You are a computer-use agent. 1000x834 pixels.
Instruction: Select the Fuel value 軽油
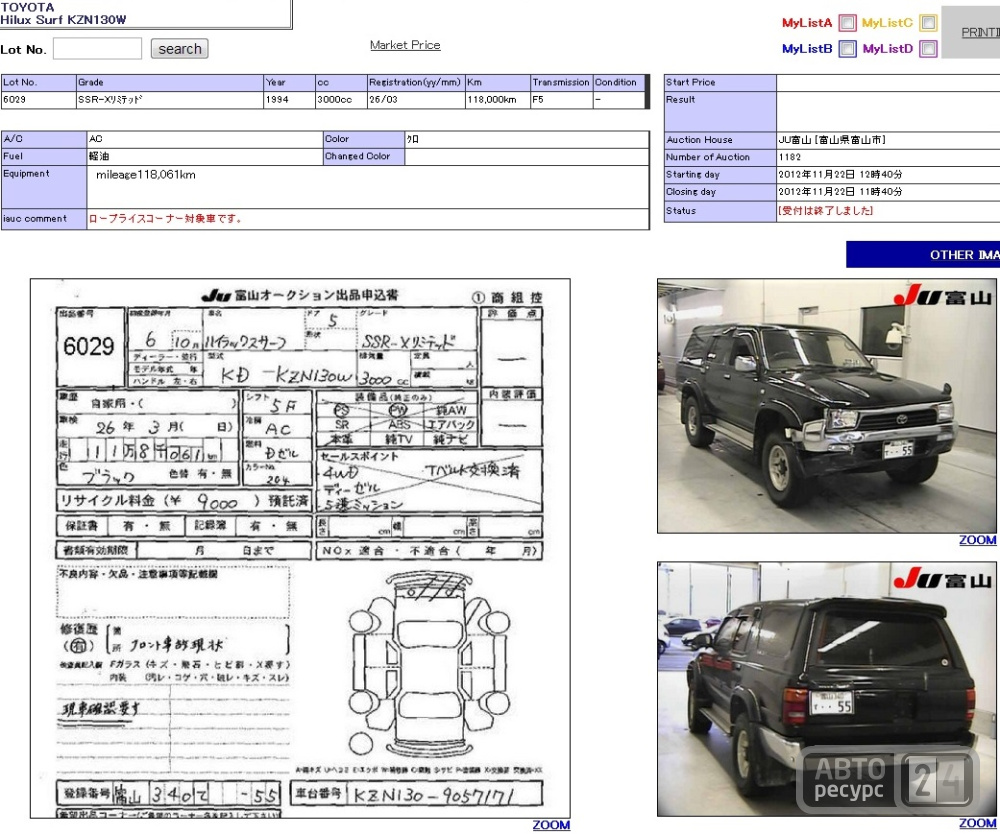click(x=205, y=156)
